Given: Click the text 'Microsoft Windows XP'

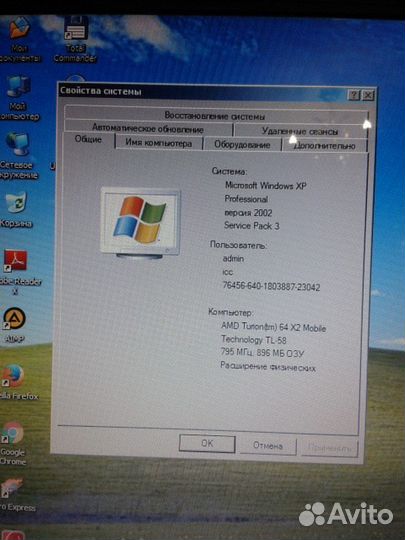Looking at the screenshot, I should click(x=266, y=186).
